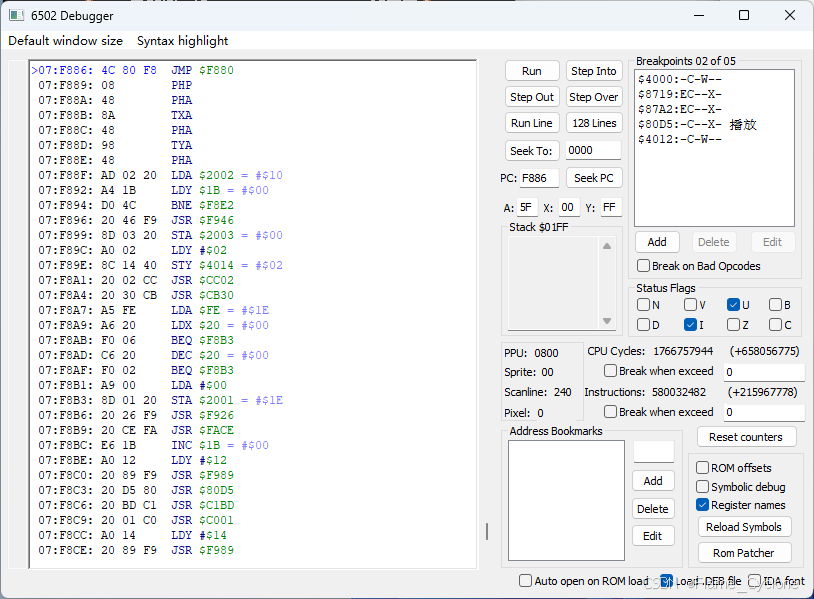Focus the CPU cycles exceed value field
Screen dimensions: 814x599
(764, 372)
